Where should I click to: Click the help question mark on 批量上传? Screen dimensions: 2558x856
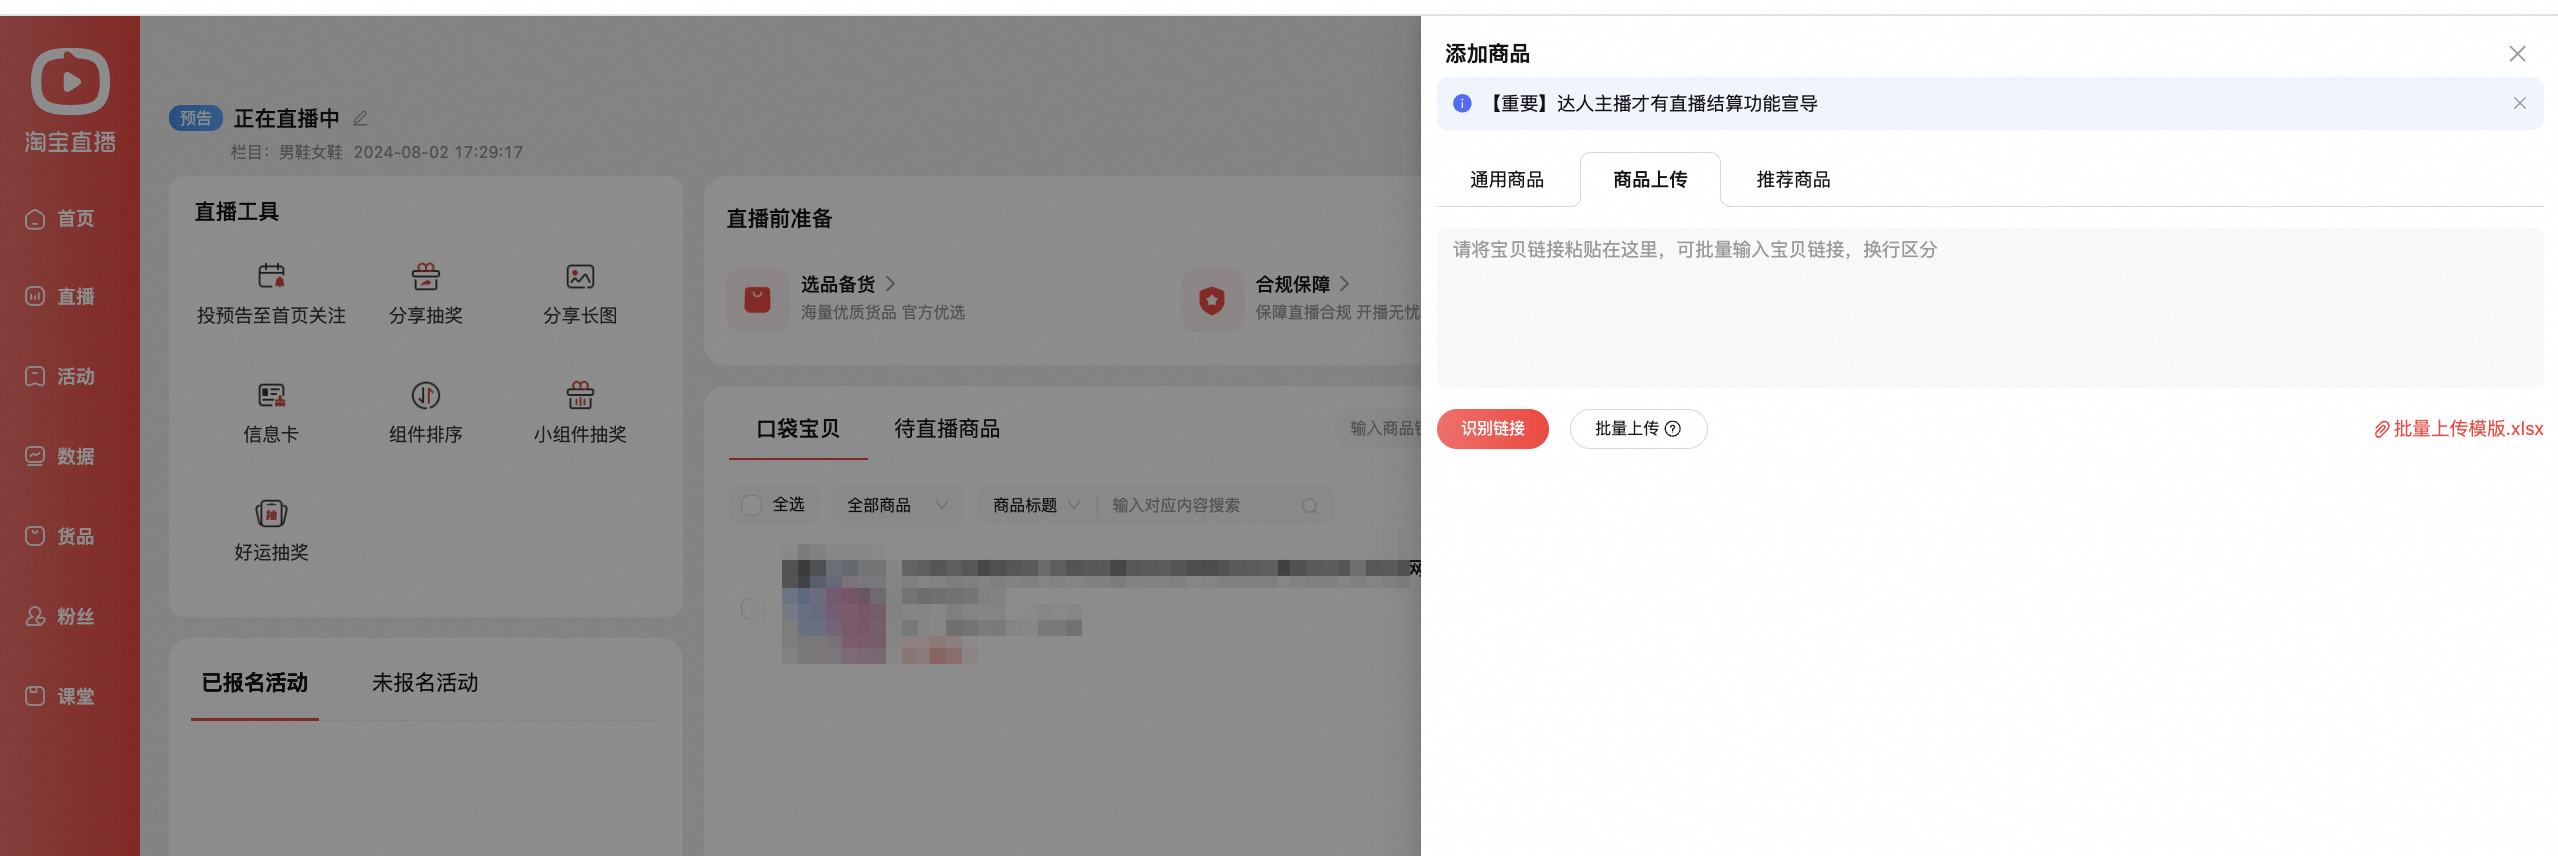pyautogui.click(x=1673, y=429)
